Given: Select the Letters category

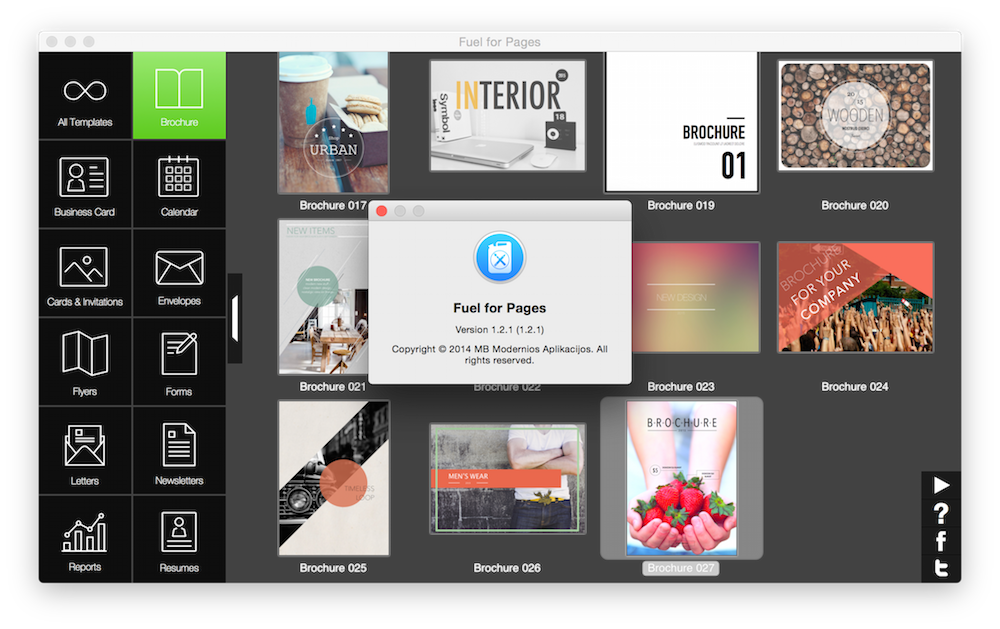Looking at the screenshot, I should [x=85, y=452].
